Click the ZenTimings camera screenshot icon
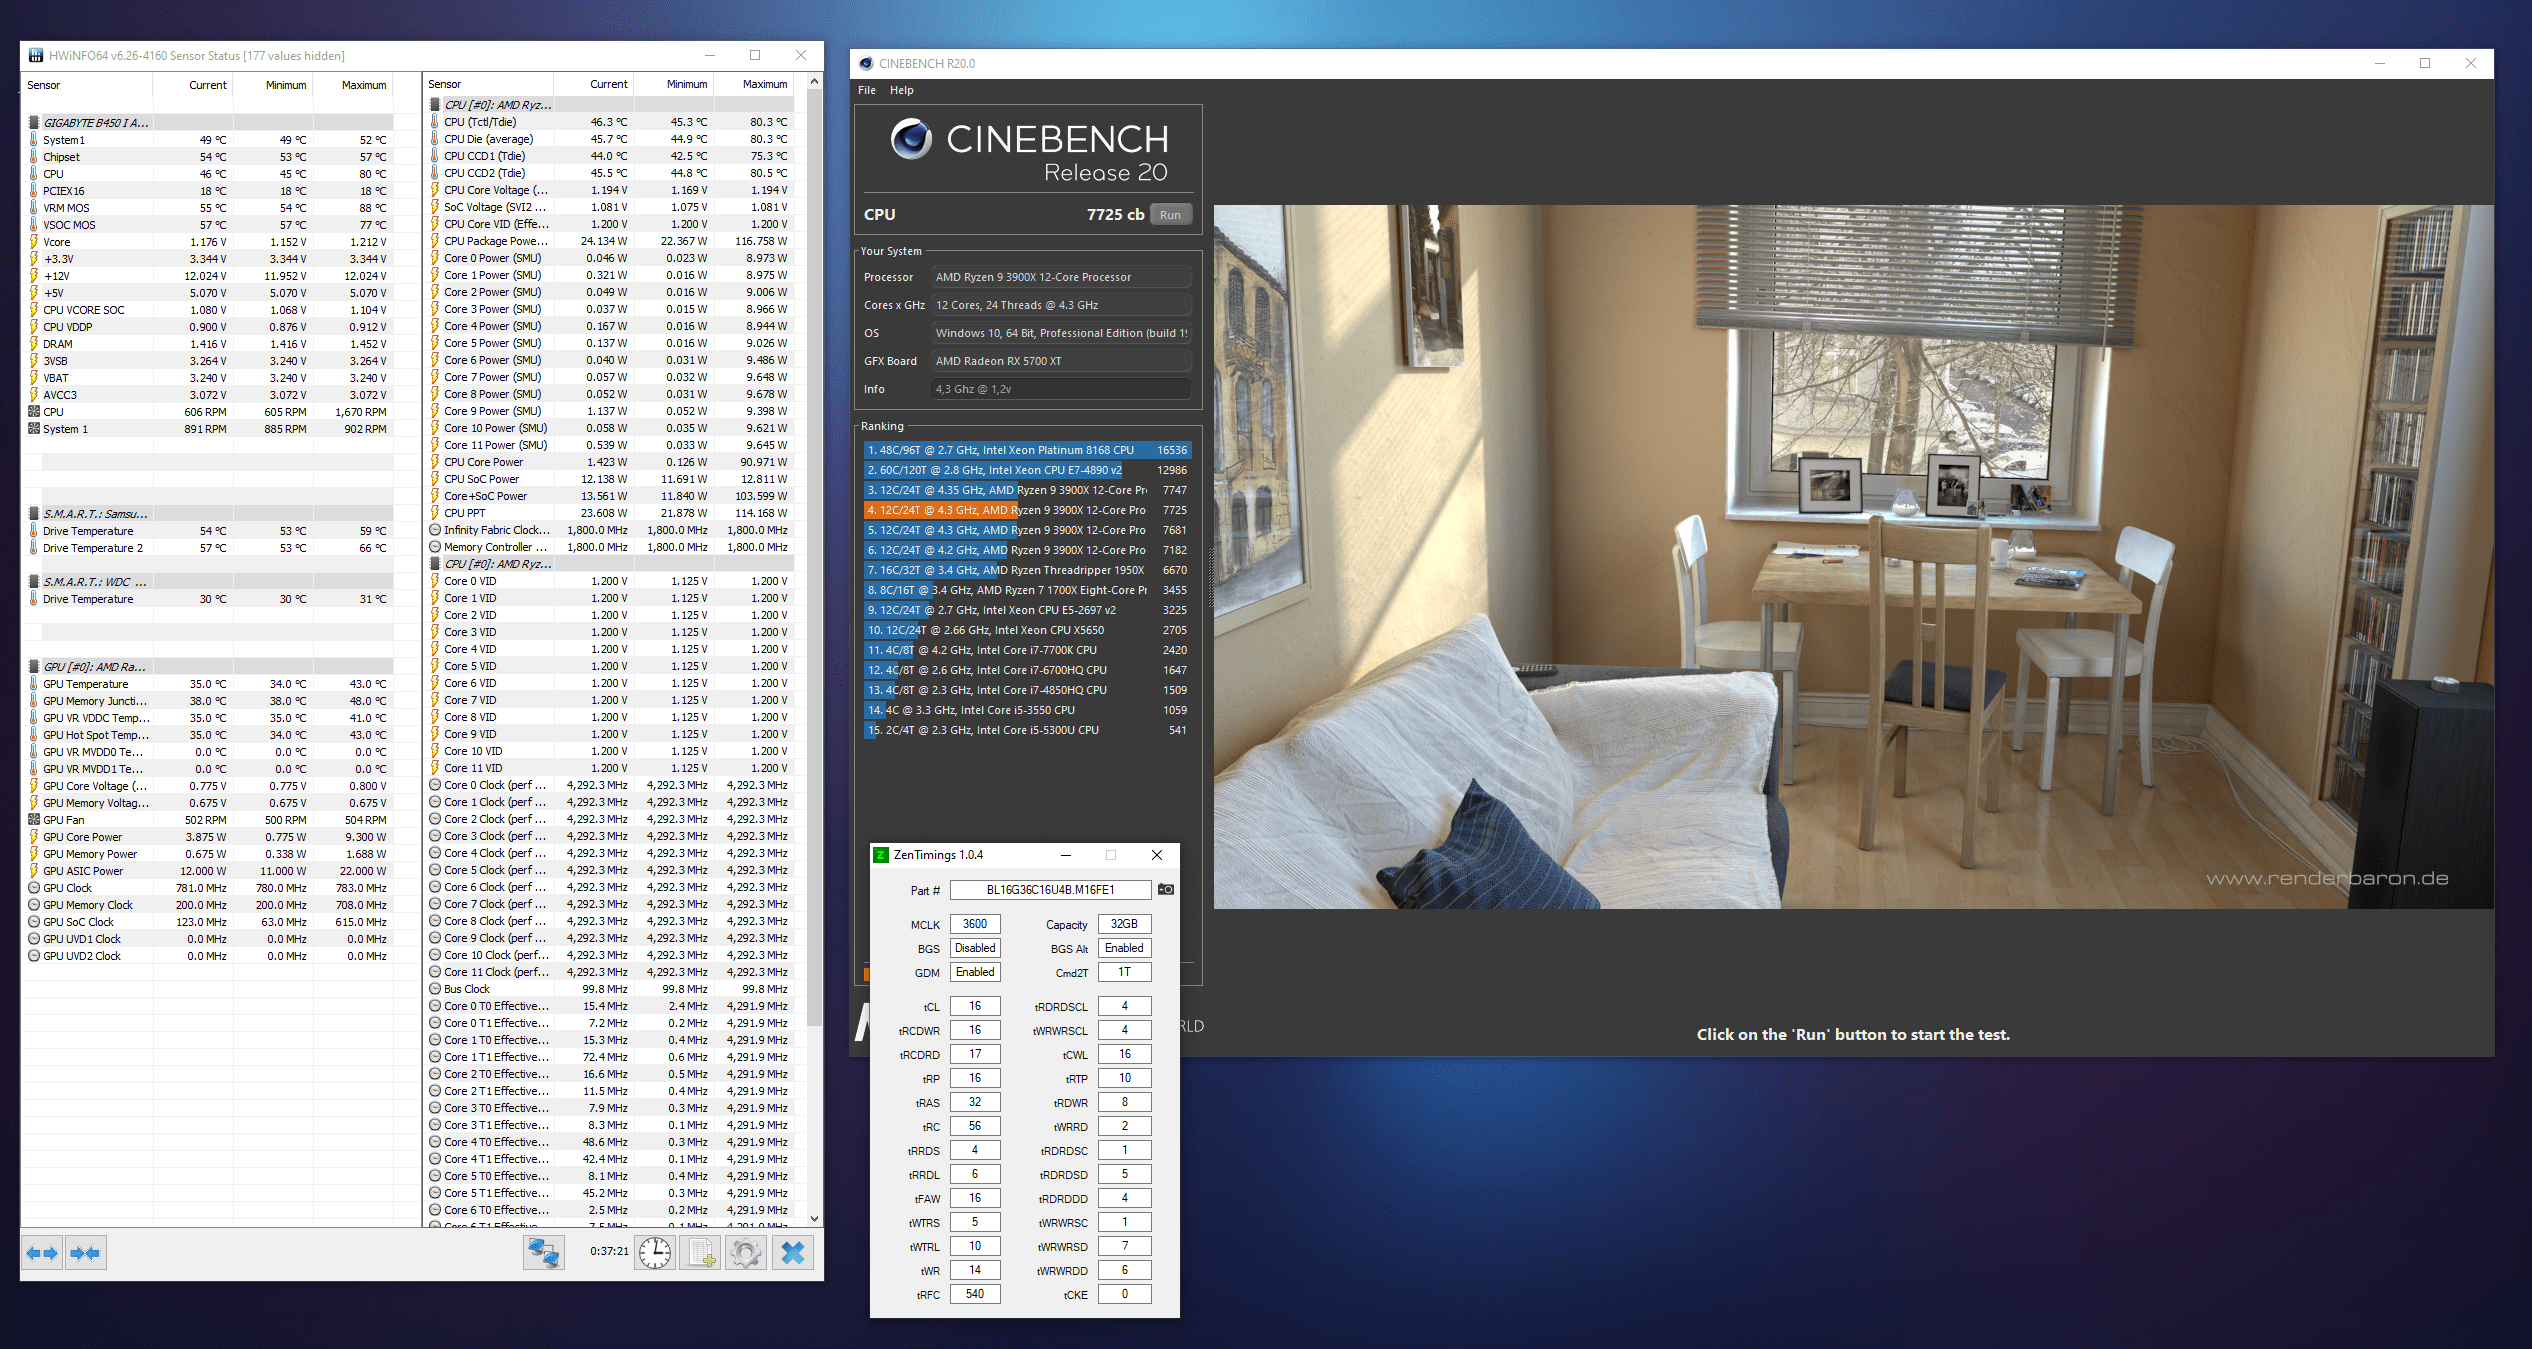This screenshot has height=1349, width=2532. (1166, 889)
